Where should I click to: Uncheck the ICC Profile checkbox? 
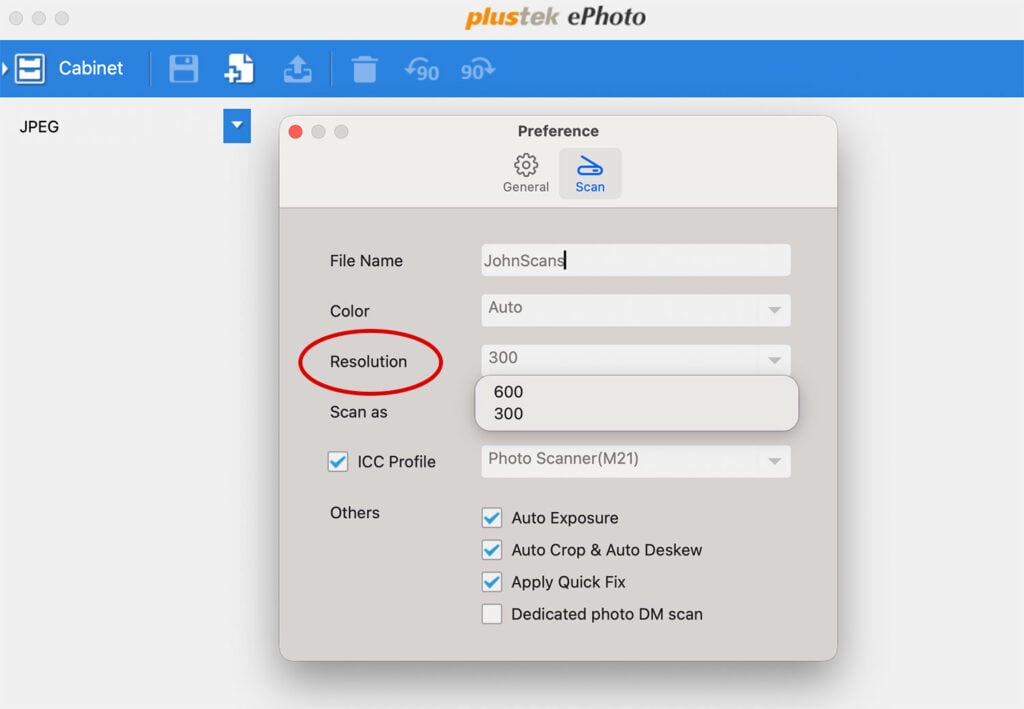[338, 462]
